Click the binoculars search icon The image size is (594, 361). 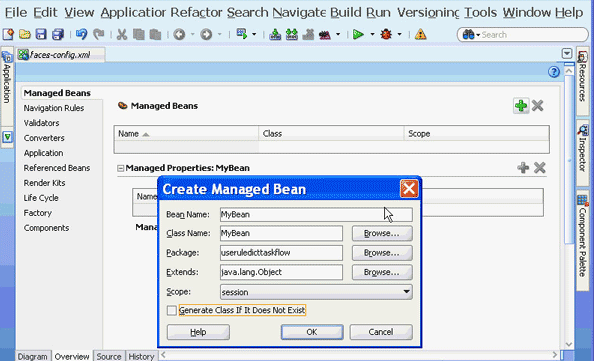point(468,34)
